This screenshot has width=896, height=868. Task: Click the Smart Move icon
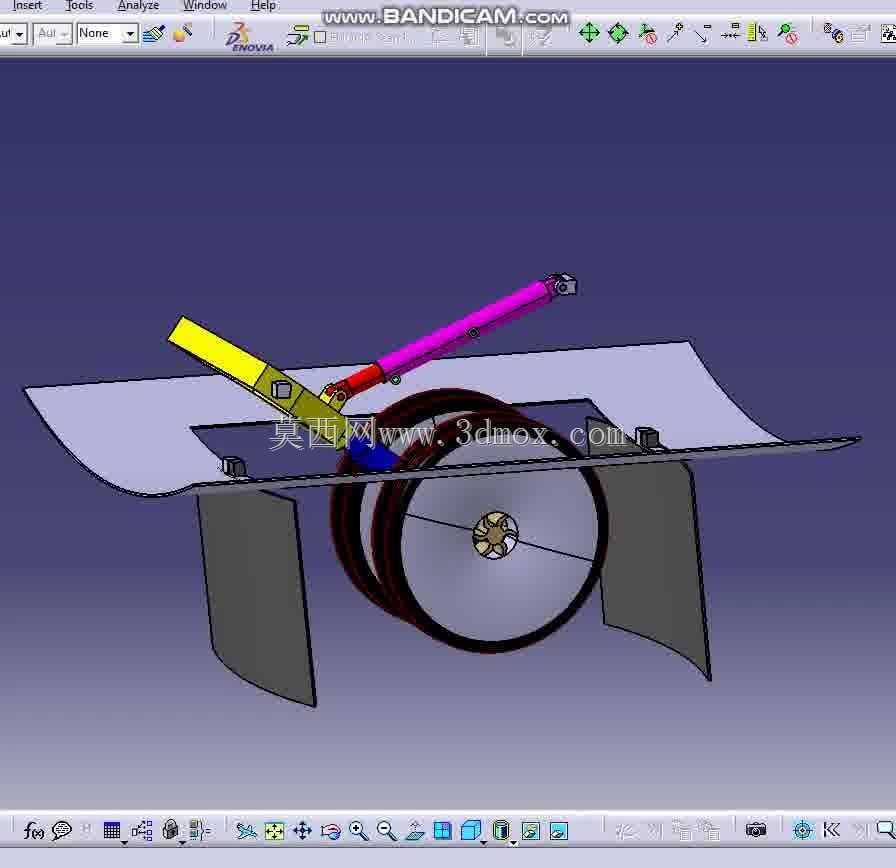647,34
